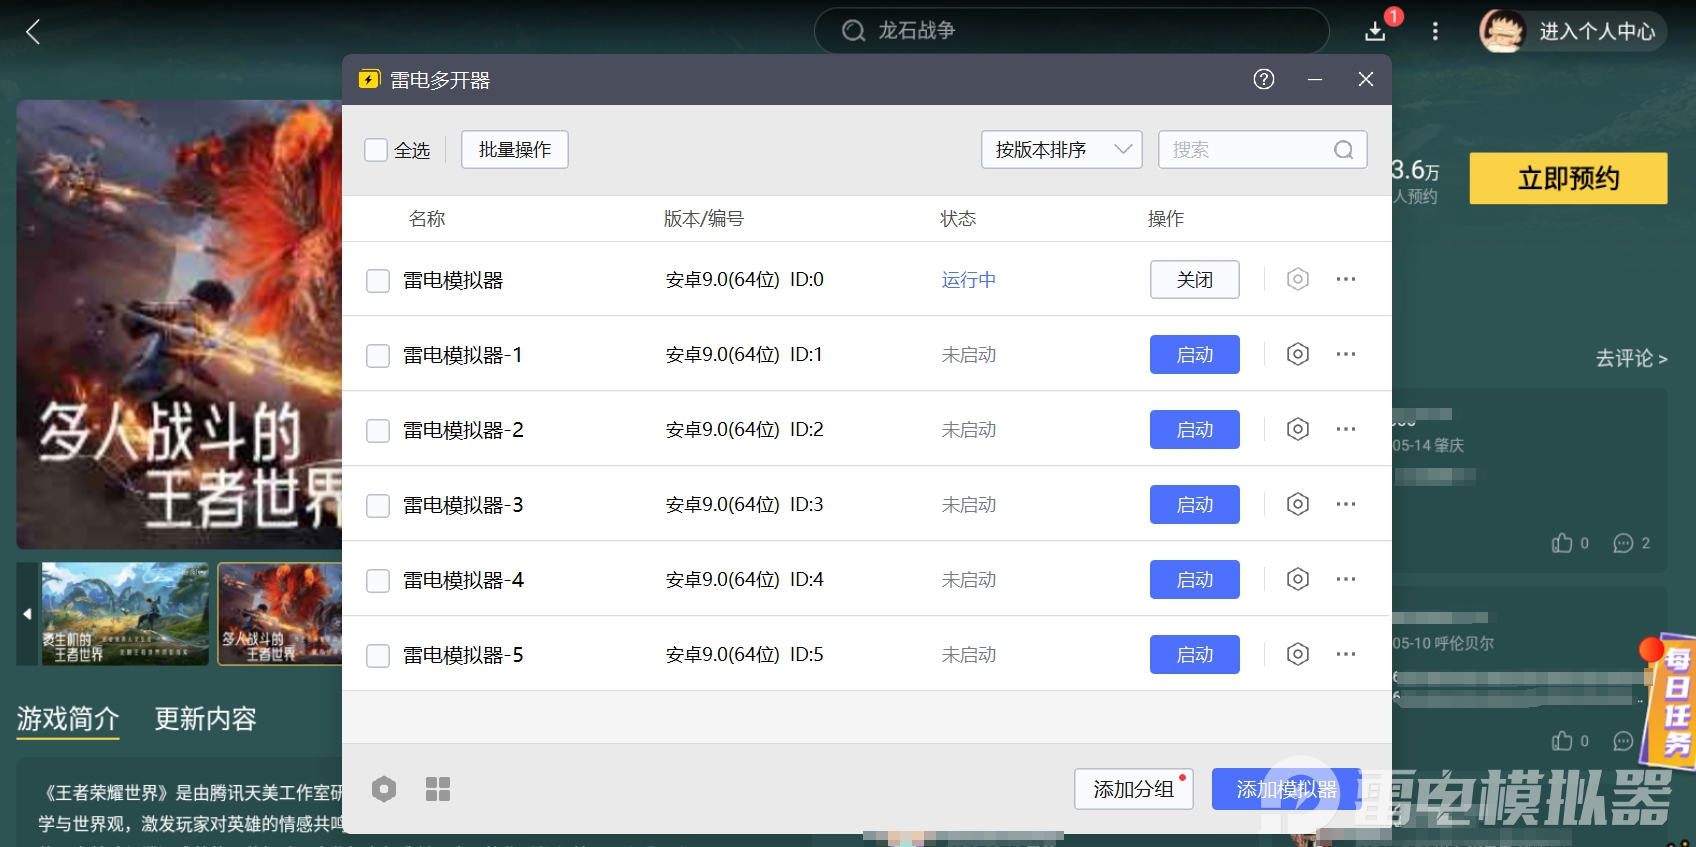
Task: Open settings for 雷电模拟器-1
Action: (1297, 354)
